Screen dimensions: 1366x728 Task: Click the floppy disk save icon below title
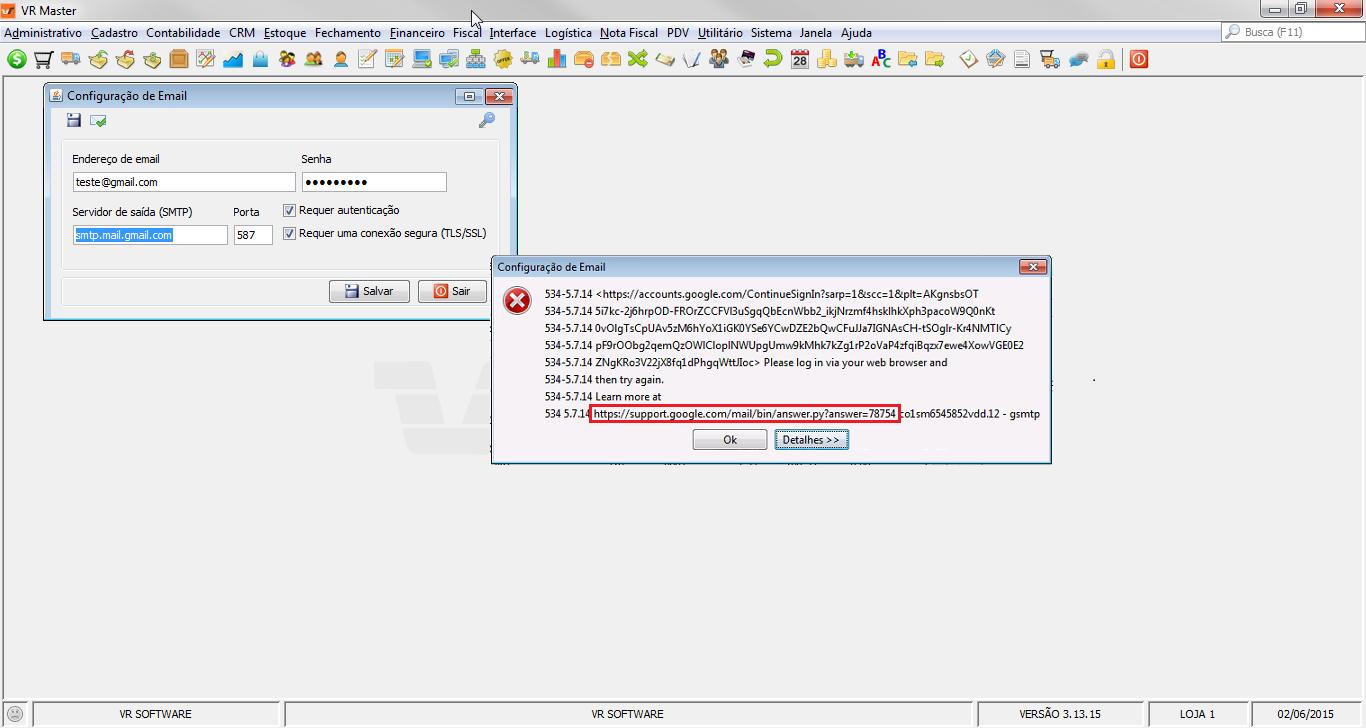74,121
